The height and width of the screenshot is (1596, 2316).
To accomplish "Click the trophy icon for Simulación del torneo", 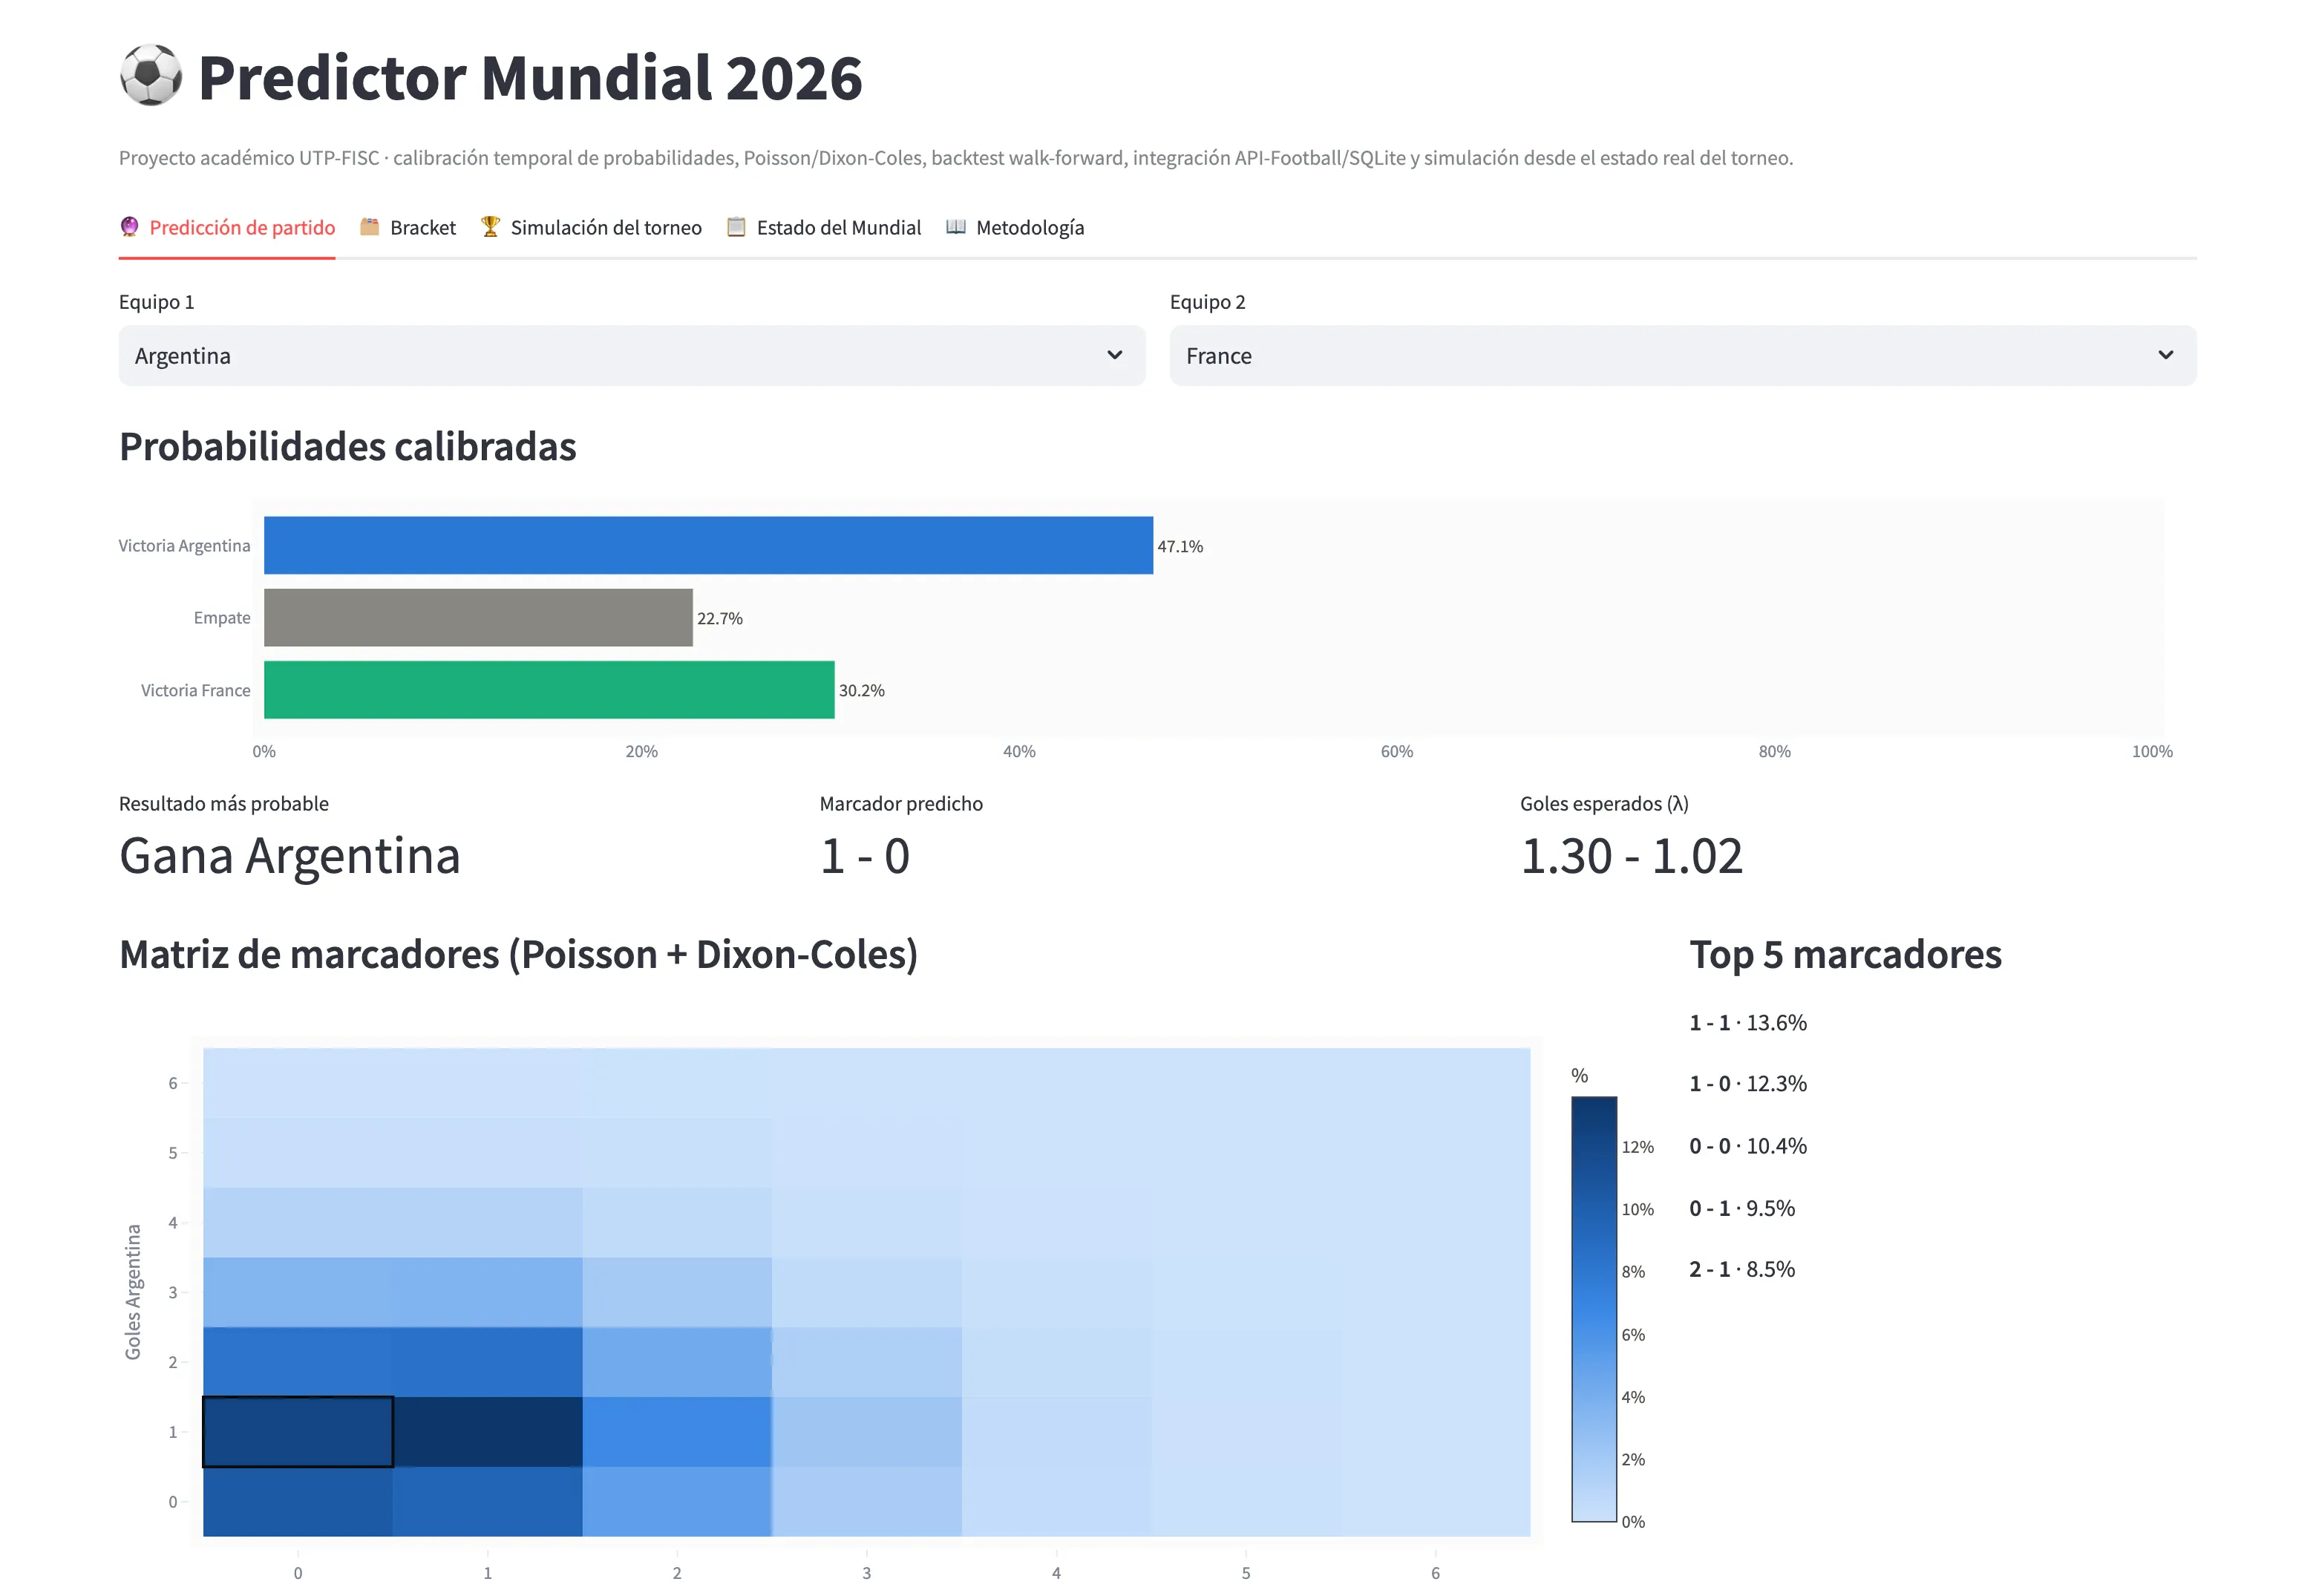I will 490,227.
